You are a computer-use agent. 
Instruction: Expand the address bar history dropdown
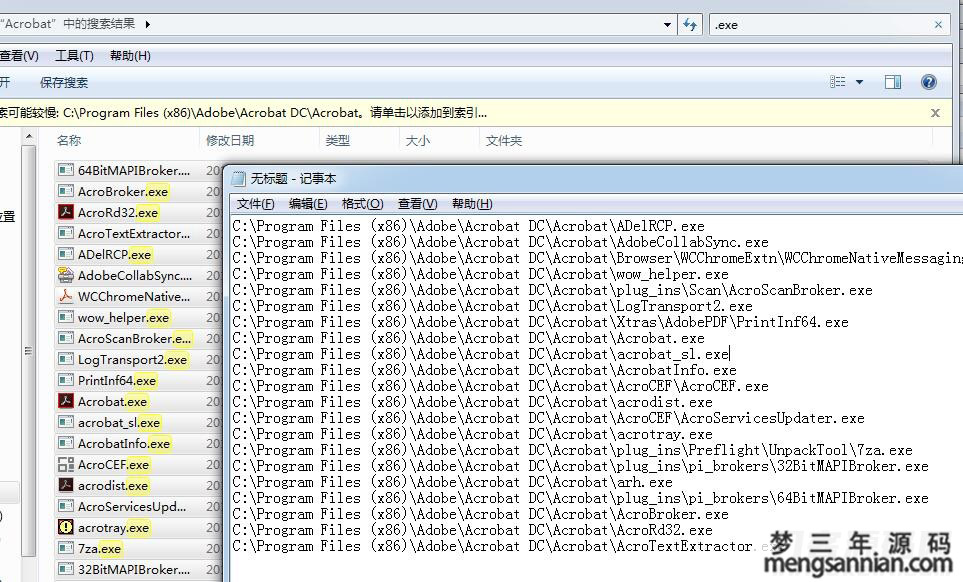point(668,25)
